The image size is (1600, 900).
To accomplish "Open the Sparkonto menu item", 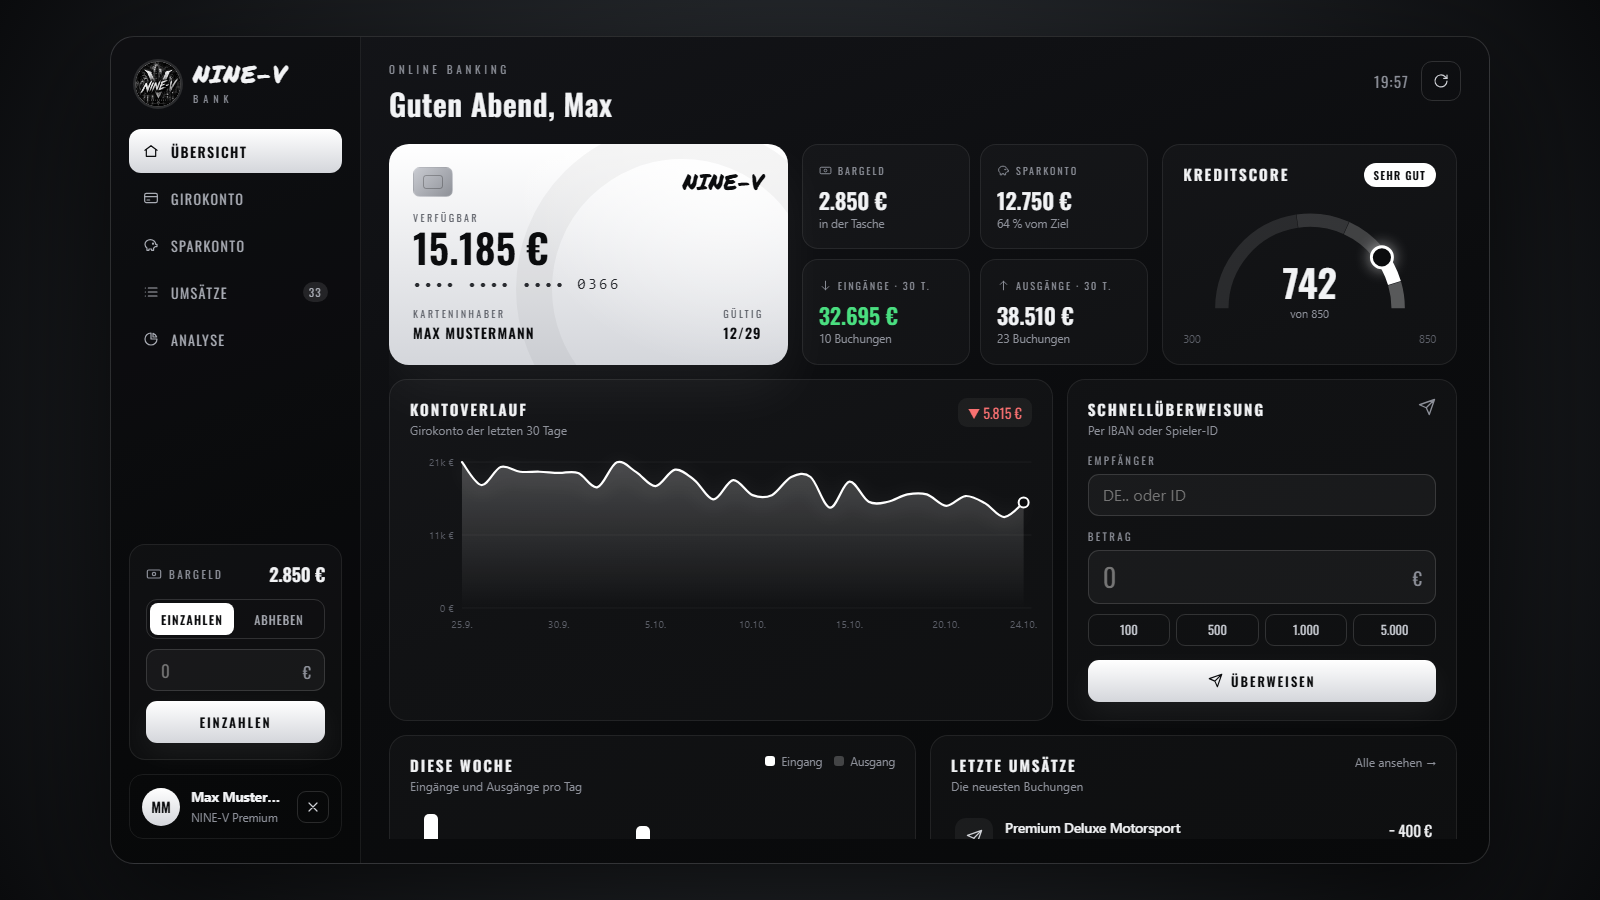I will click(235, 245).
